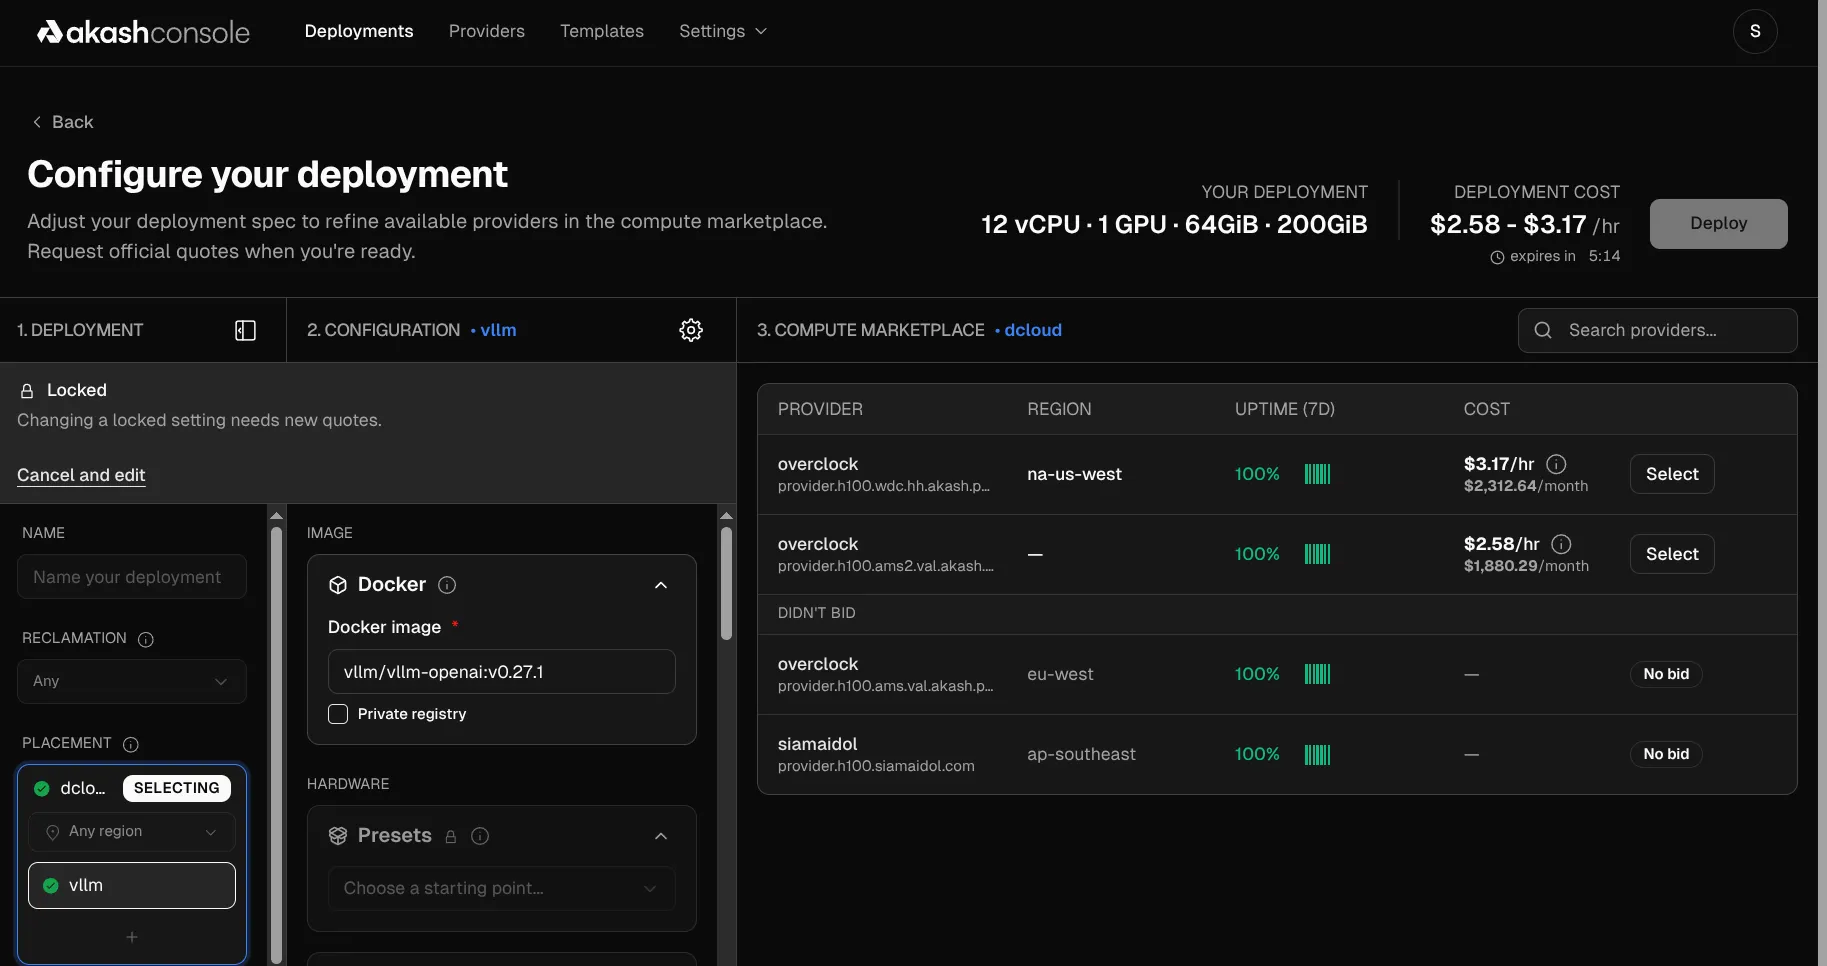The width and height of the screenshot is (1827, 966).
Task: Click No bid badge for eu-west overclock
Action: tap(1666, 674)
